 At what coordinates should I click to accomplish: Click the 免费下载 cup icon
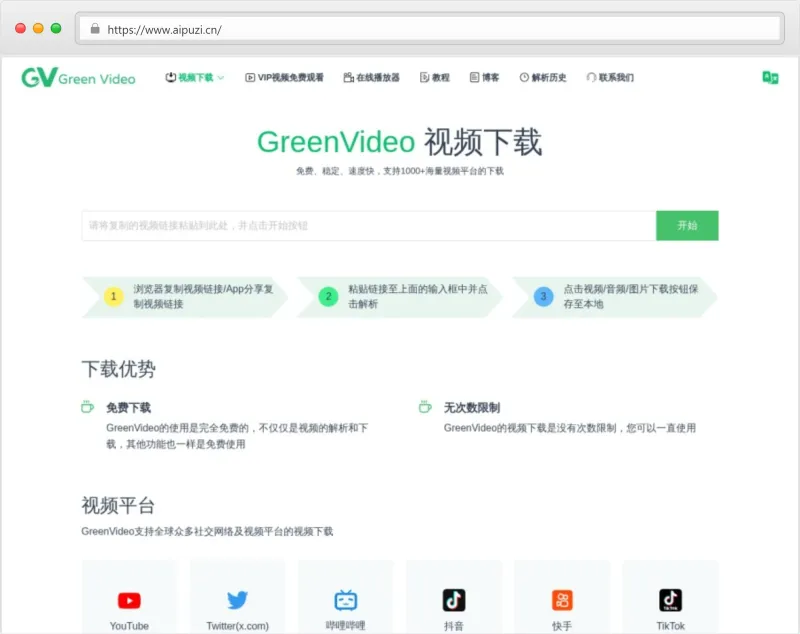point(87,407)
